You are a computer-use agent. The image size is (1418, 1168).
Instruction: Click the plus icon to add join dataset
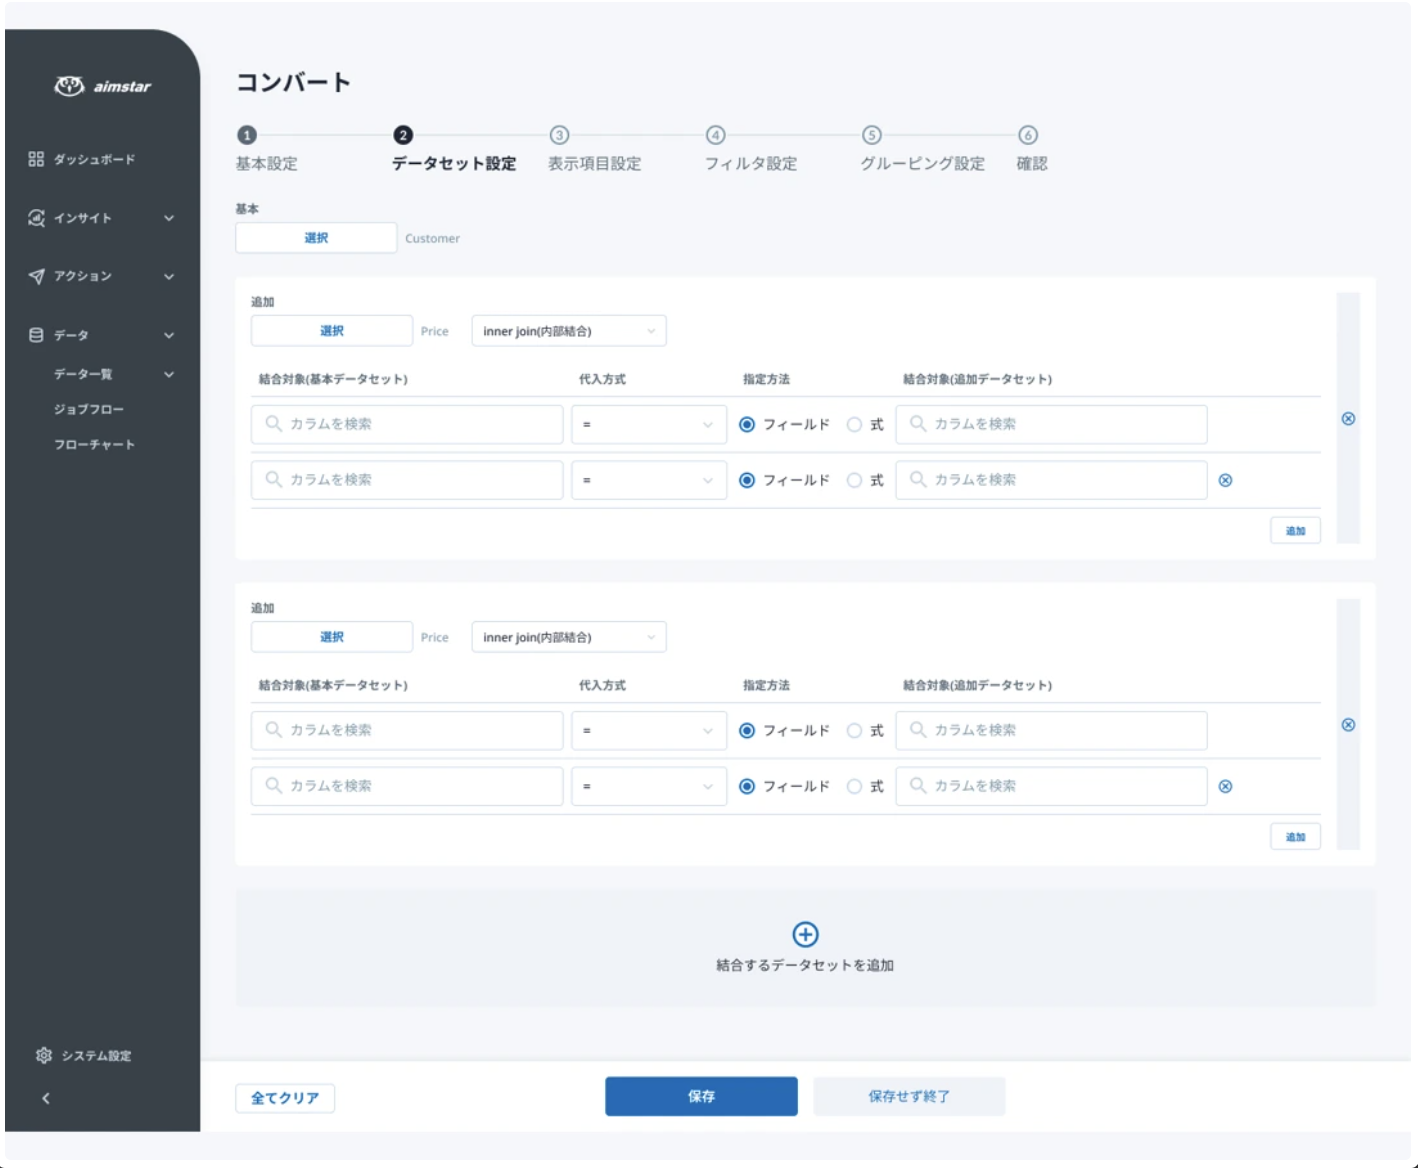(x=805, y=934)
